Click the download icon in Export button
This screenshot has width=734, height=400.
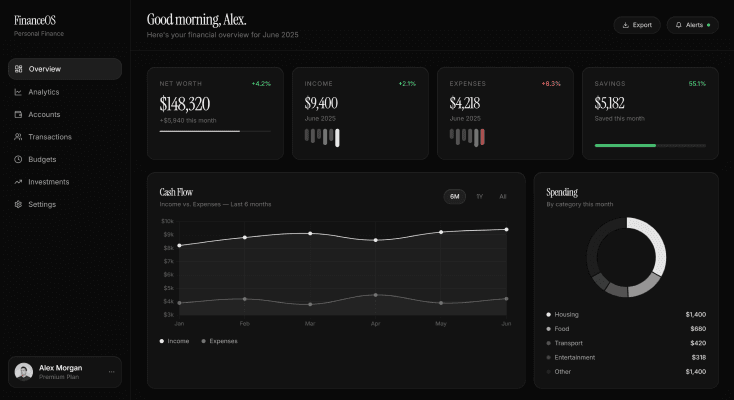(625, 25)
